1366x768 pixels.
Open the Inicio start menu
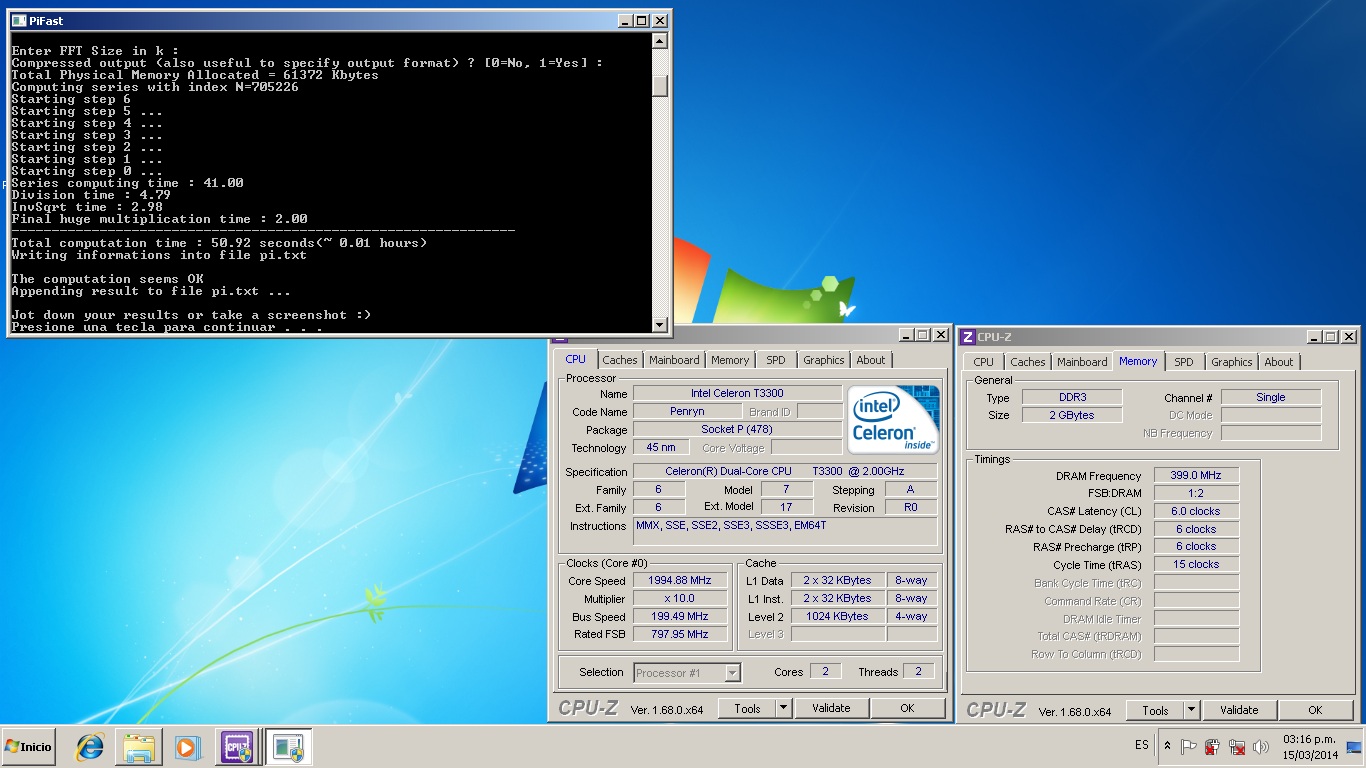[28, 746]
